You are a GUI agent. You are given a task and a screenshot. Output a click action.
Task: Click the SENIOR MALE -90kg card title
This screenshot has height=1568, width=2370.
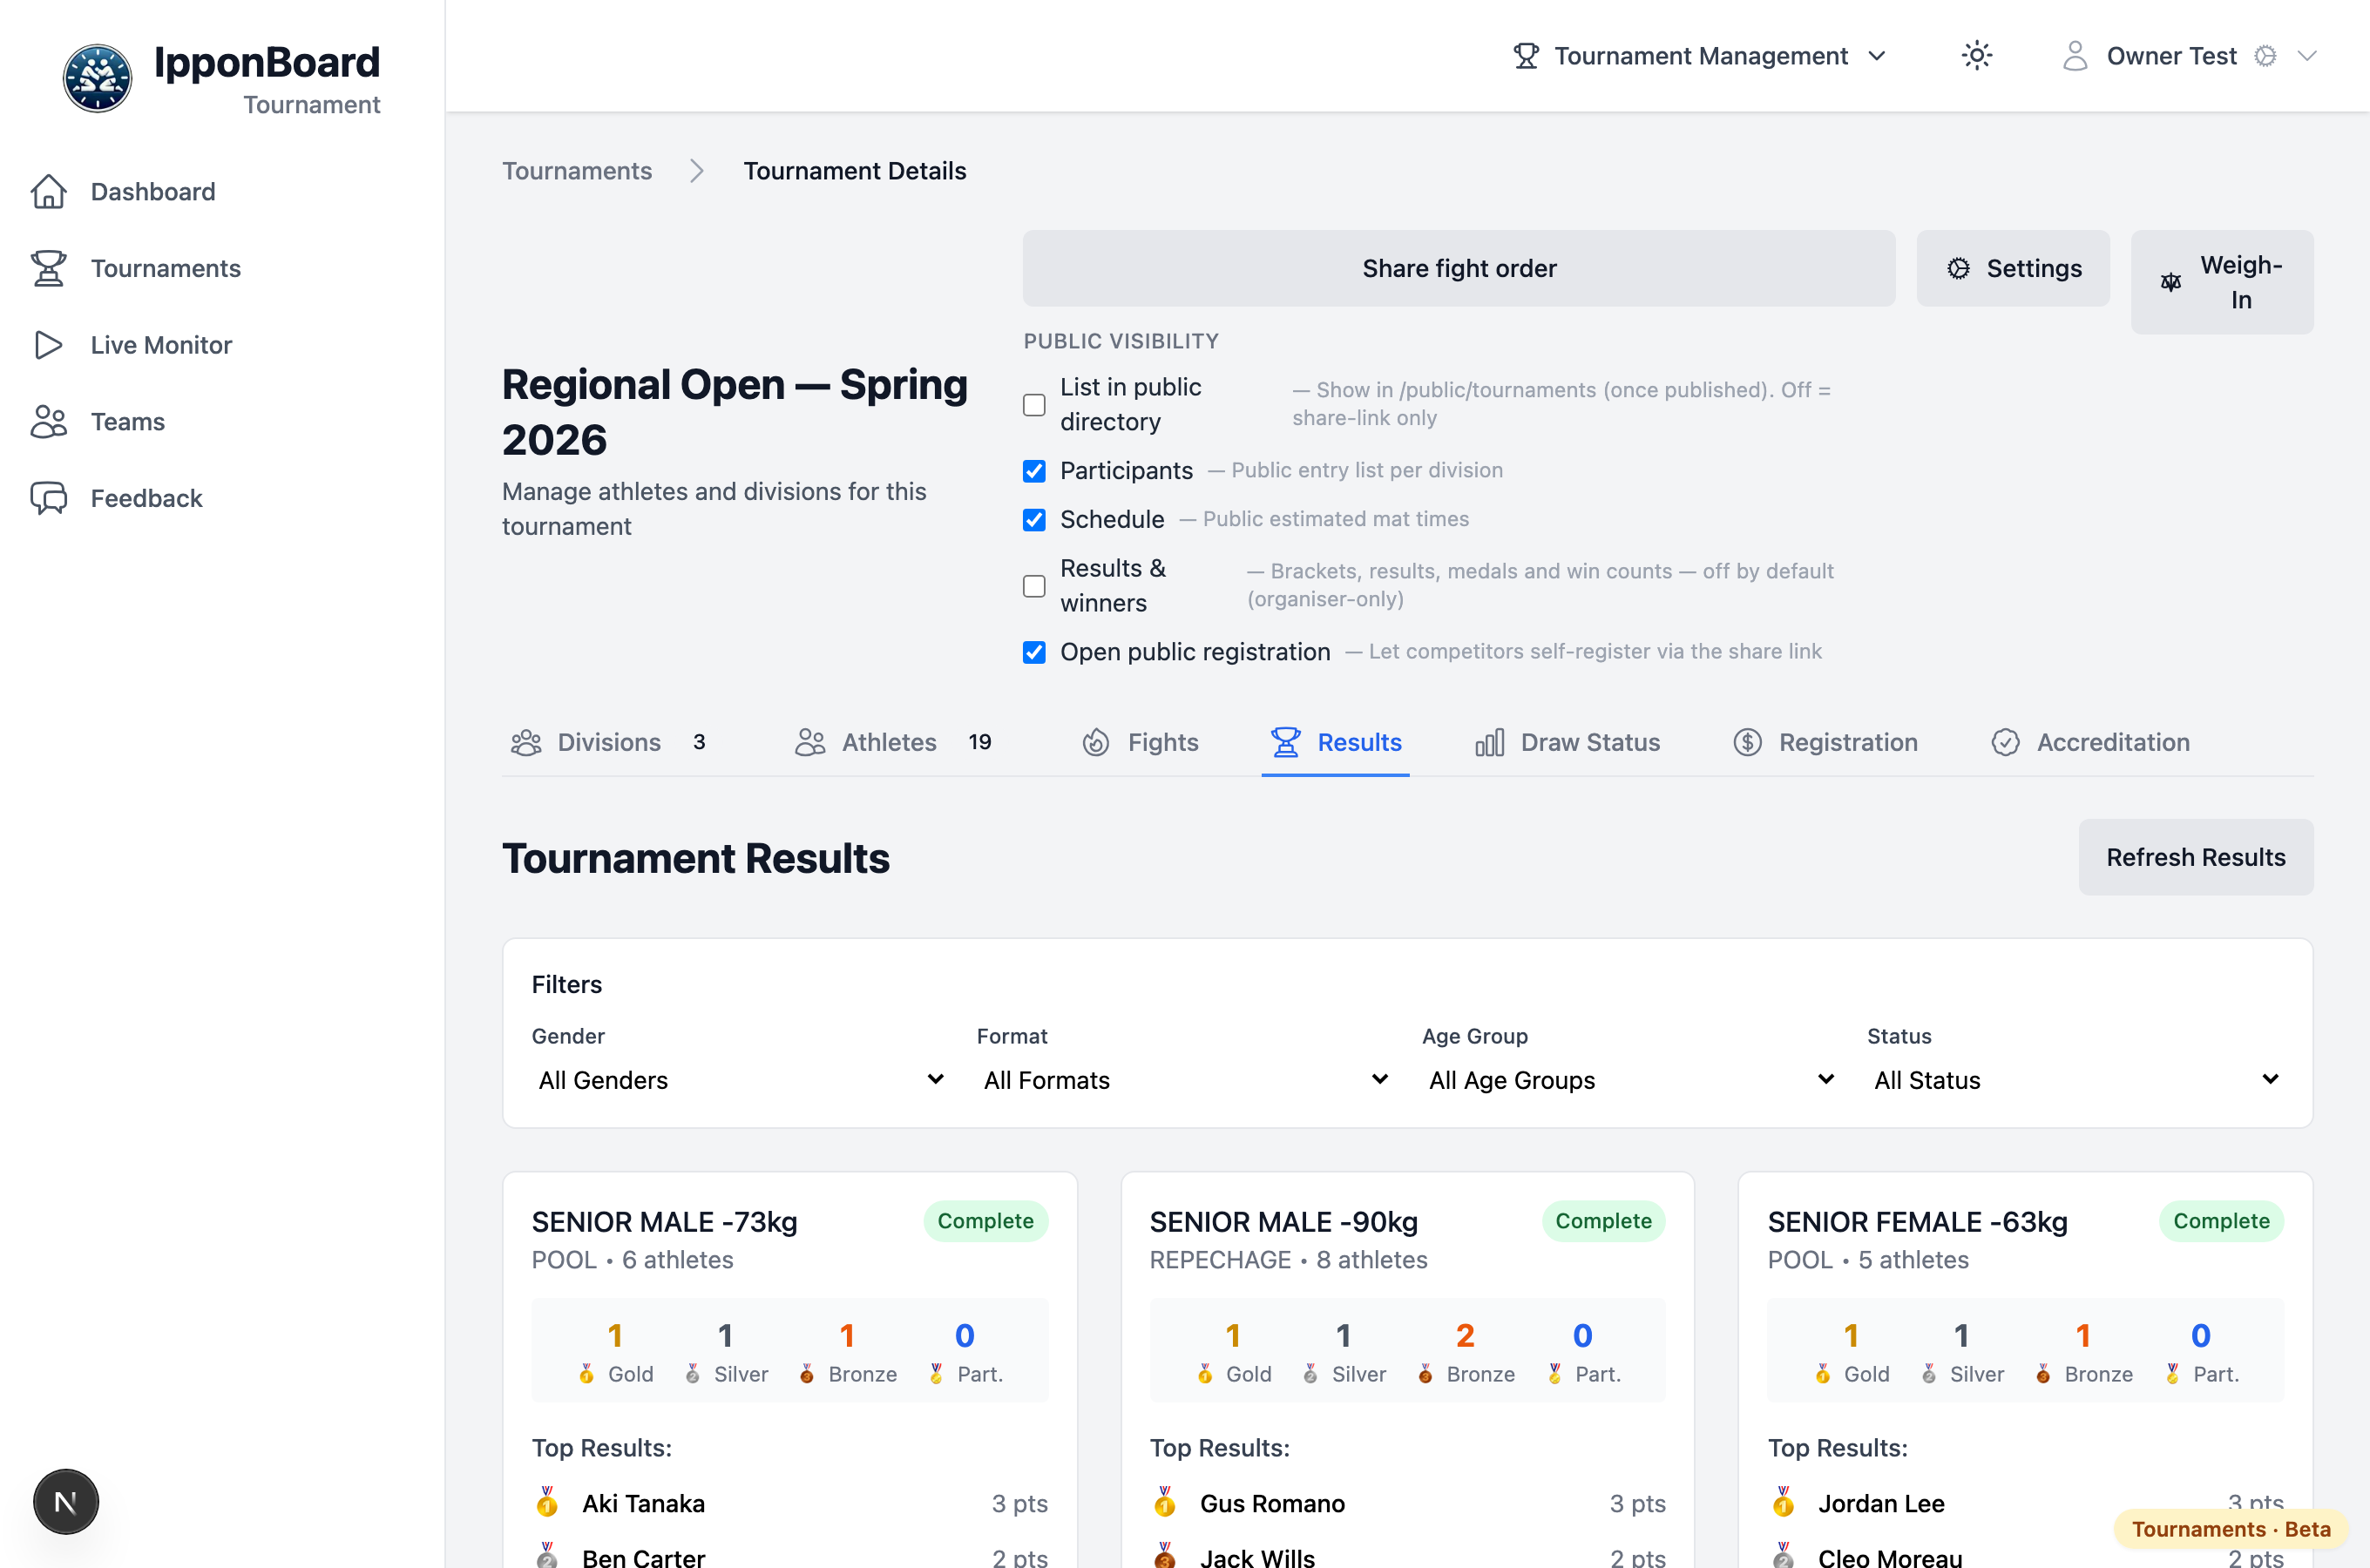1284,1222
